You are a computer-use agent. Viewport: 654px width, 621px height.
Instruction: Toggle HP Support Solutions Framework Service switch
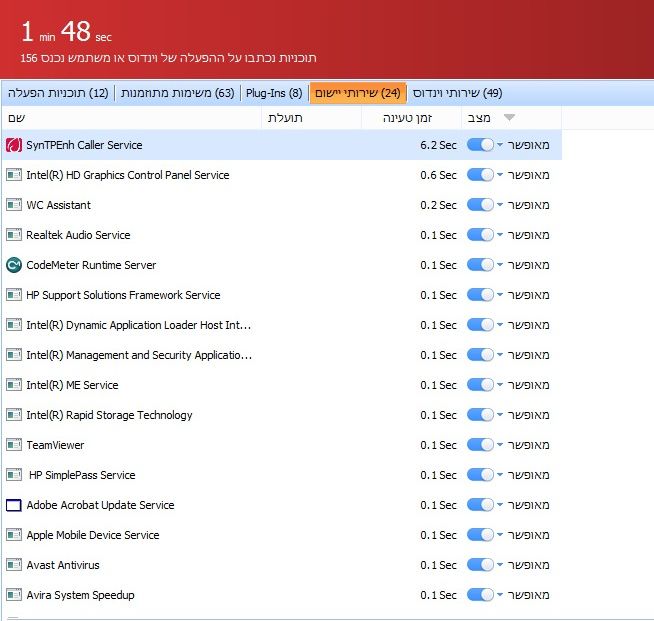click(480, 295)
